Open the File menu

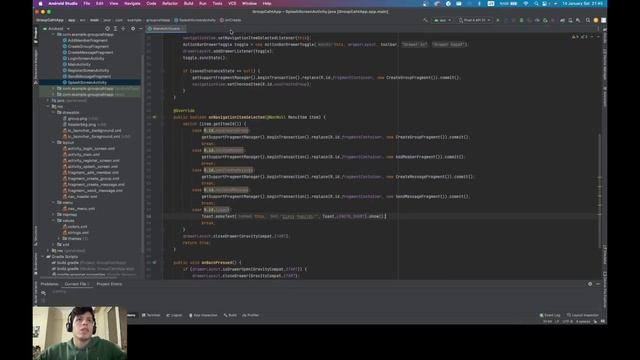tap(87, 3)
